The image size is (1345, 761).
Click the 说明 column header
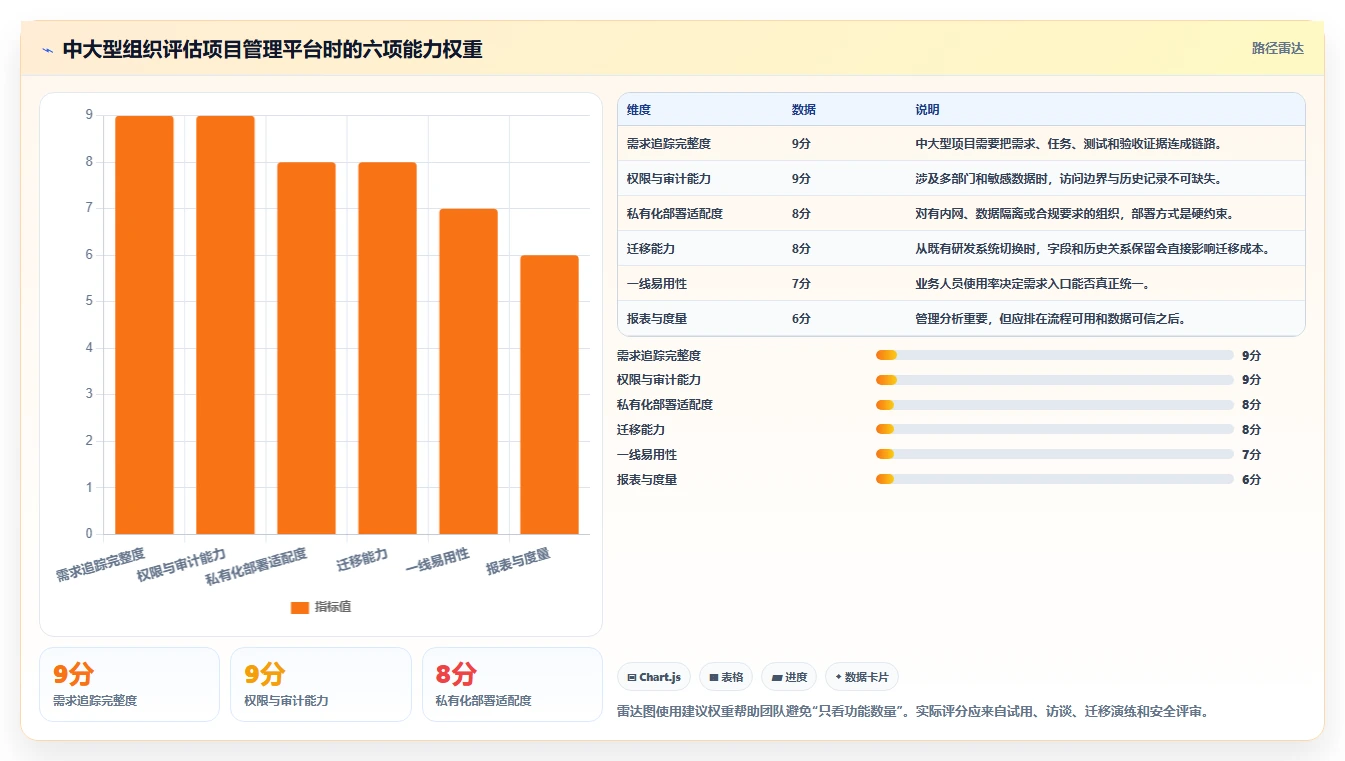click(928, 110)
